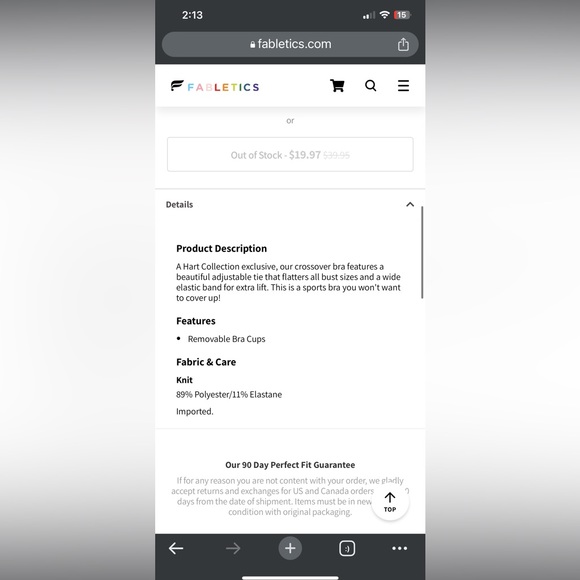The height and width of the screenshot is (580, 580).
Task: Click the fabletics.com address bar
Action: (x=290, y=44)
